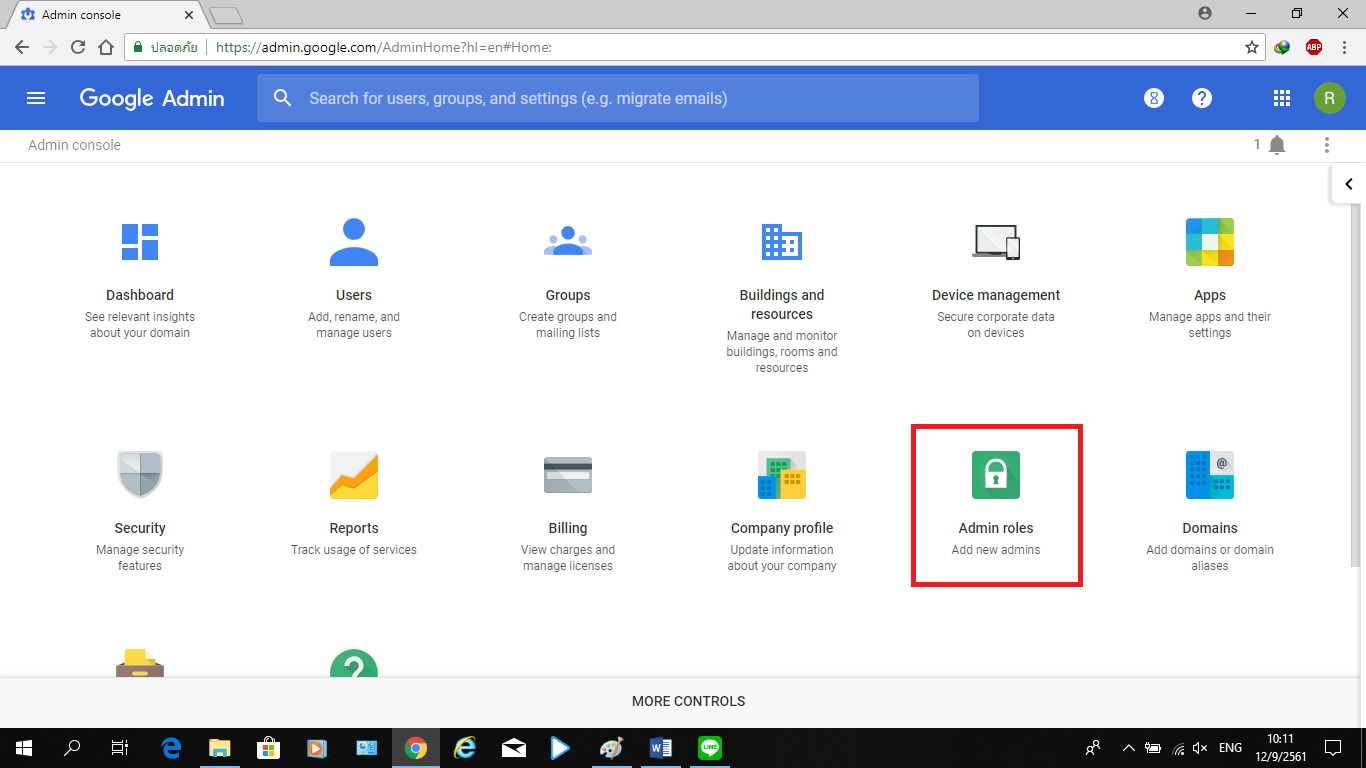Select the Admin console browser tab
The height and width of the screenshot is (768, 1366).
100,15
